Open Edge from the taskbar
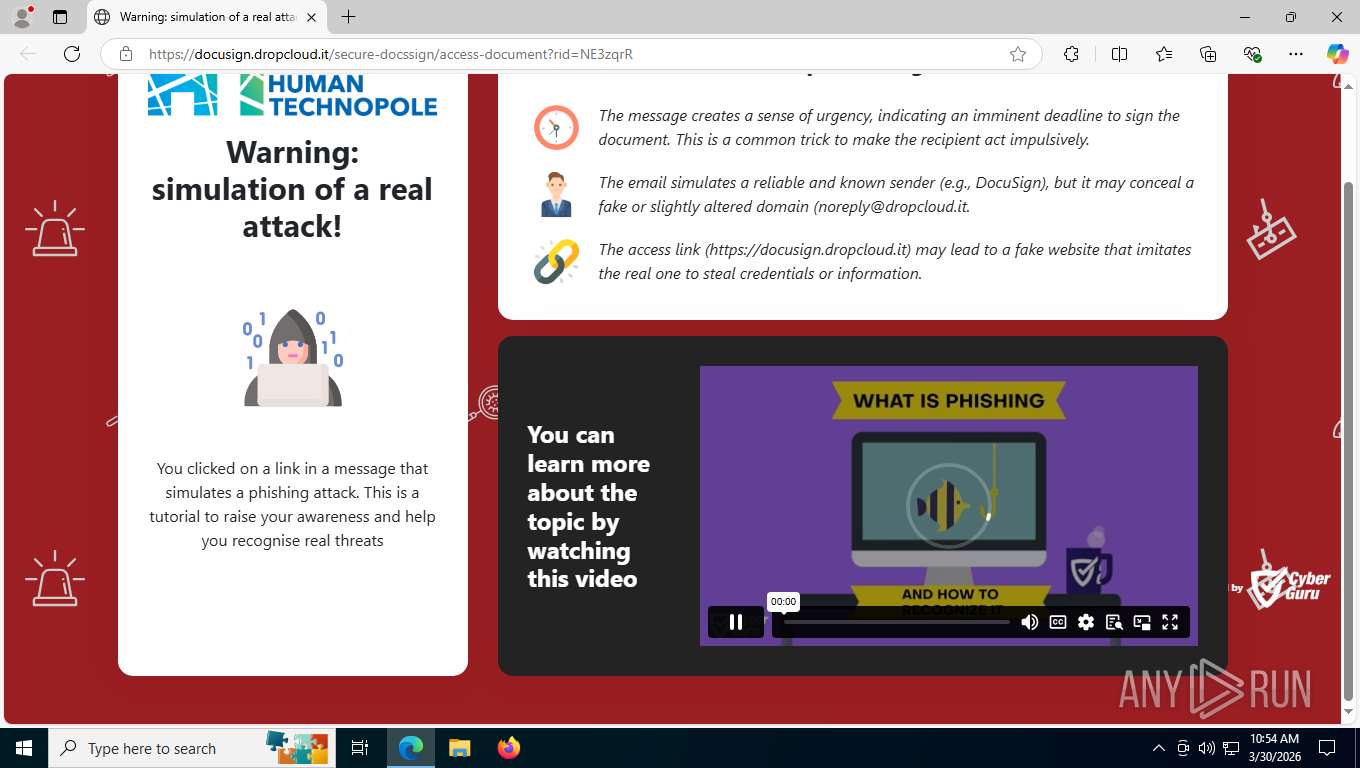This screenshot has width=1360, height=768. [x=410, y=748]
